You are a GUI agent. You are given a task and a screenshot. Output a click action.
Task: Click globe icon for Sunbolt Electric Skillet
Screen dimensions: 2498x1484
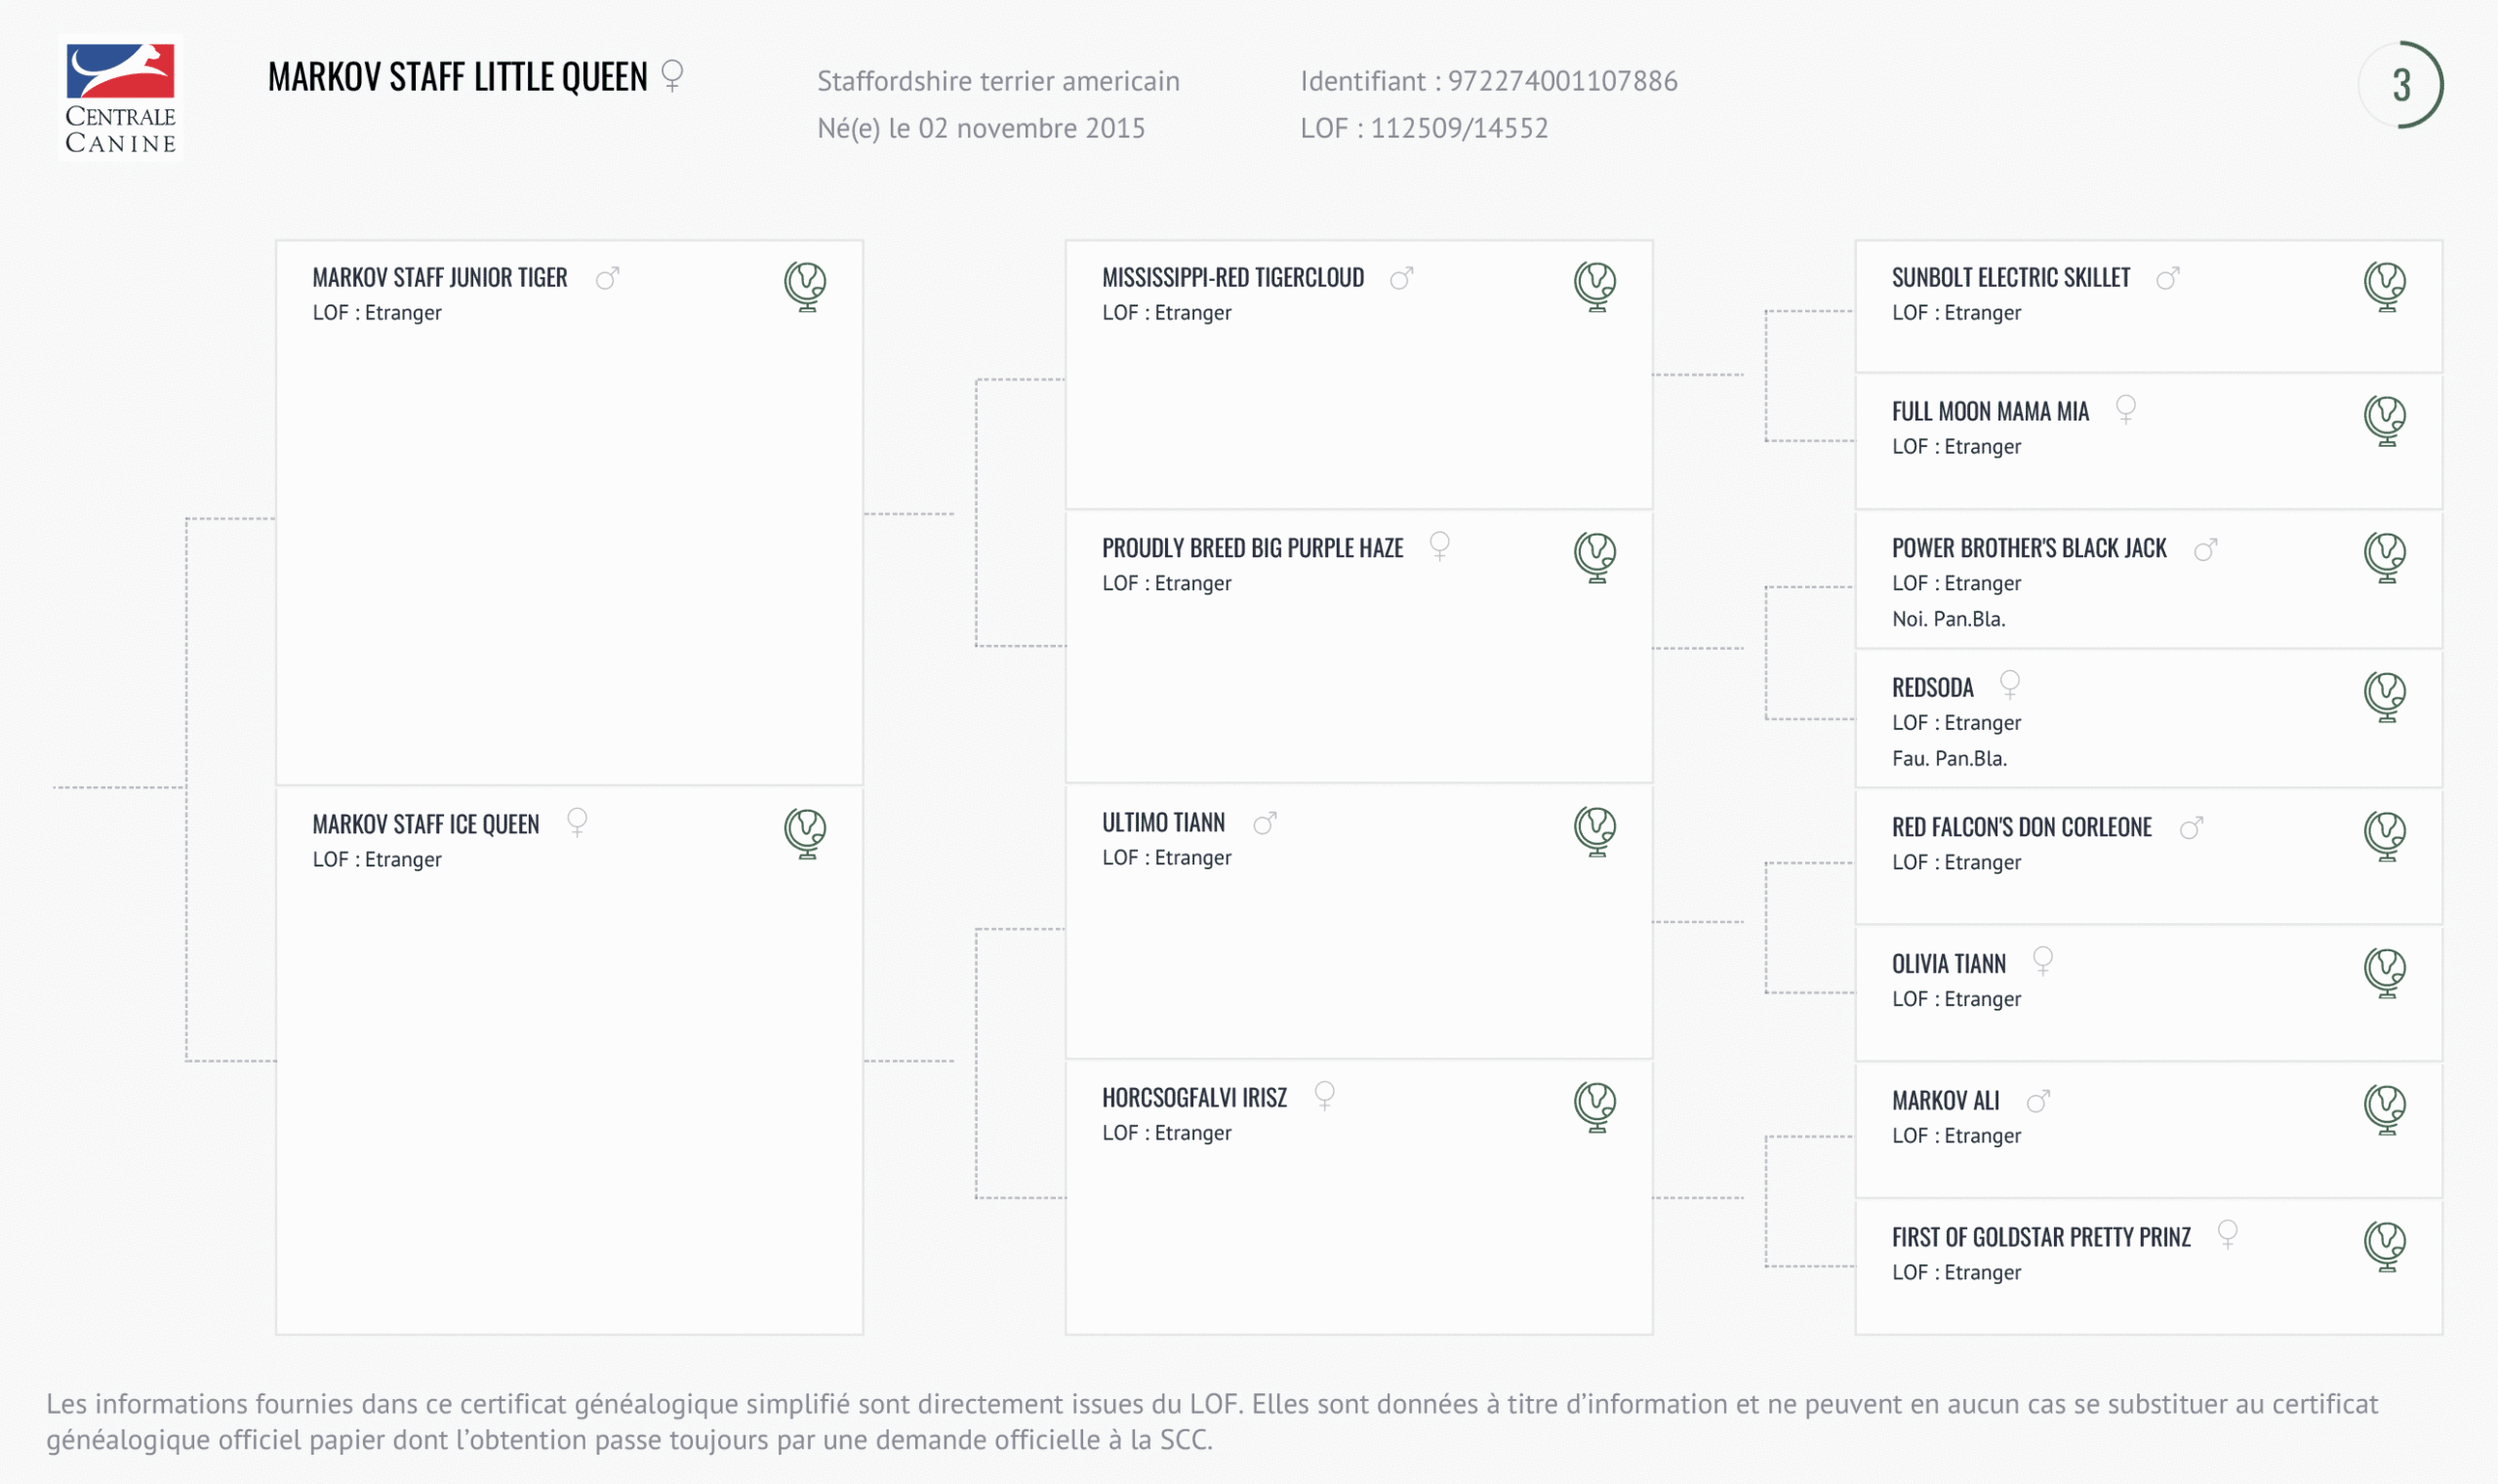(x=2385, y=286)
